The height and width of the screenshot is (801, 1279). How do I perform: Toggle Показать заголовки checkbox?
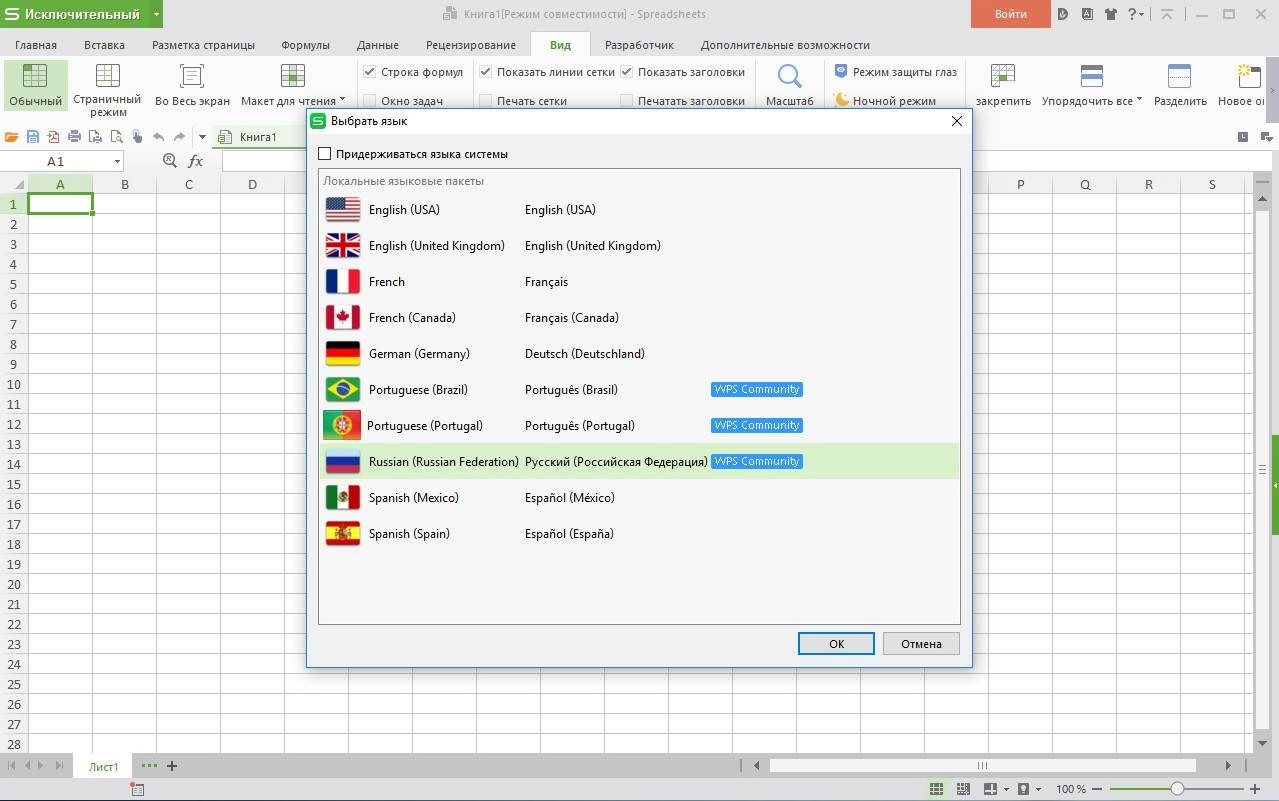click(626, 72)
